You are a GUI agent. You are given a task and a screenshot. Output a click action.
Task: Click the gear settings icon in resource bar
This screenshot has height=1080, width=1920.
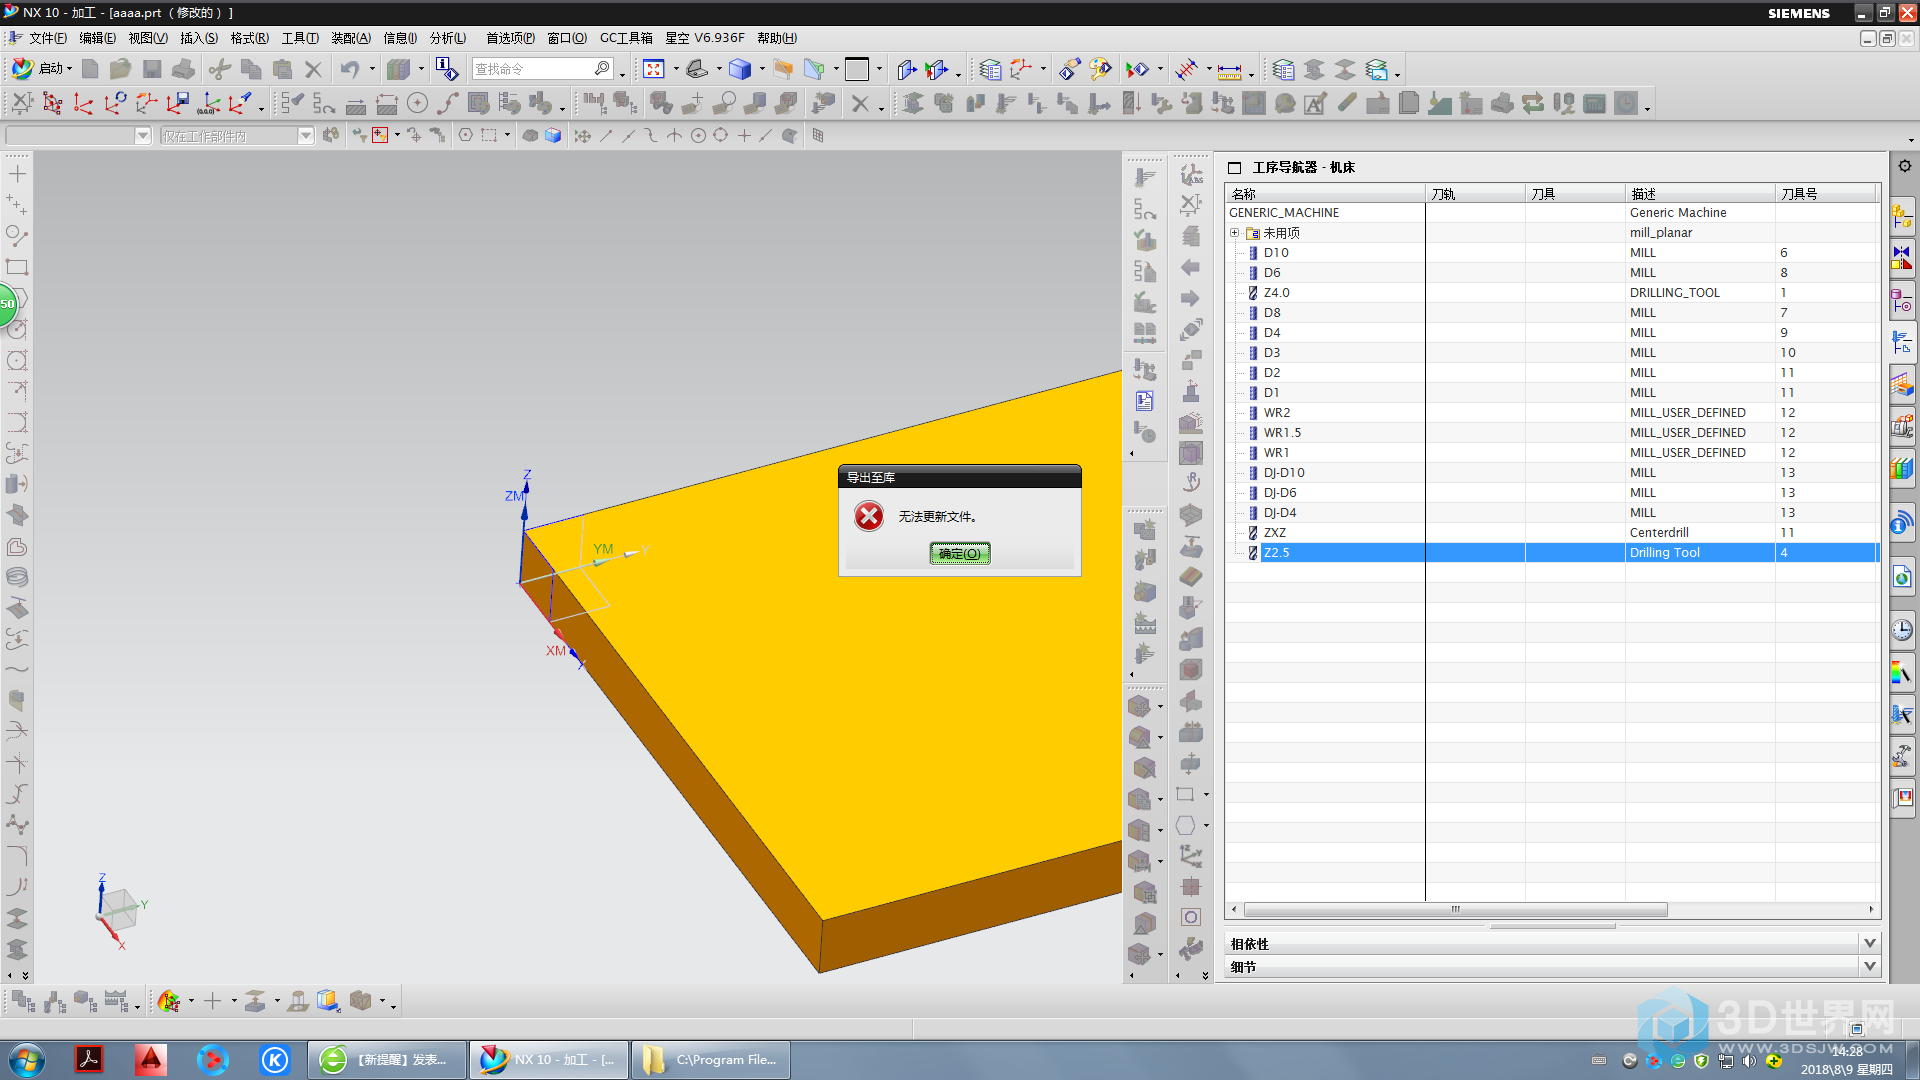(1905, 166)
